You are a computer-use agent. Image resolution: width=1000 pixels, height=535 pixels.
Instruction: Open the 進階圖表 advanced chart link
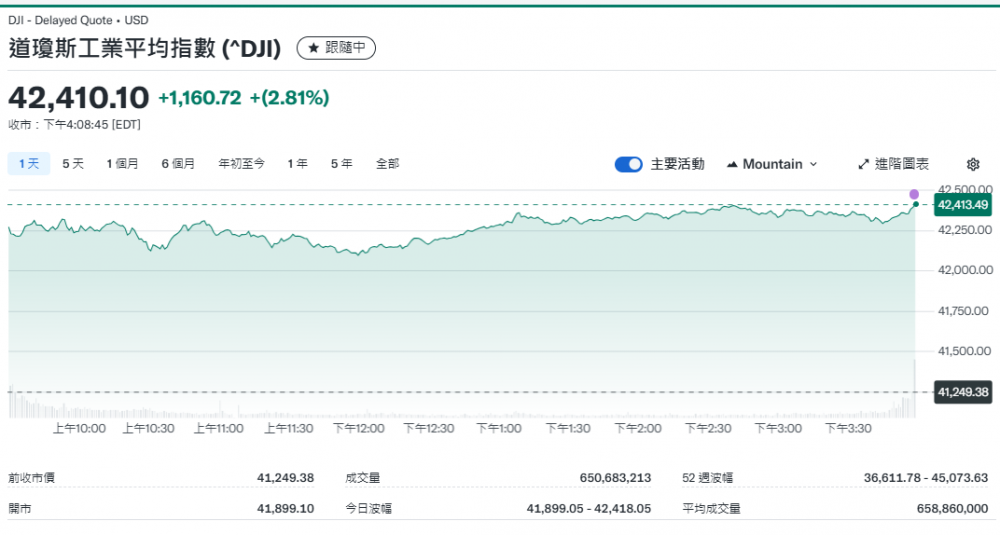[901, 164]
